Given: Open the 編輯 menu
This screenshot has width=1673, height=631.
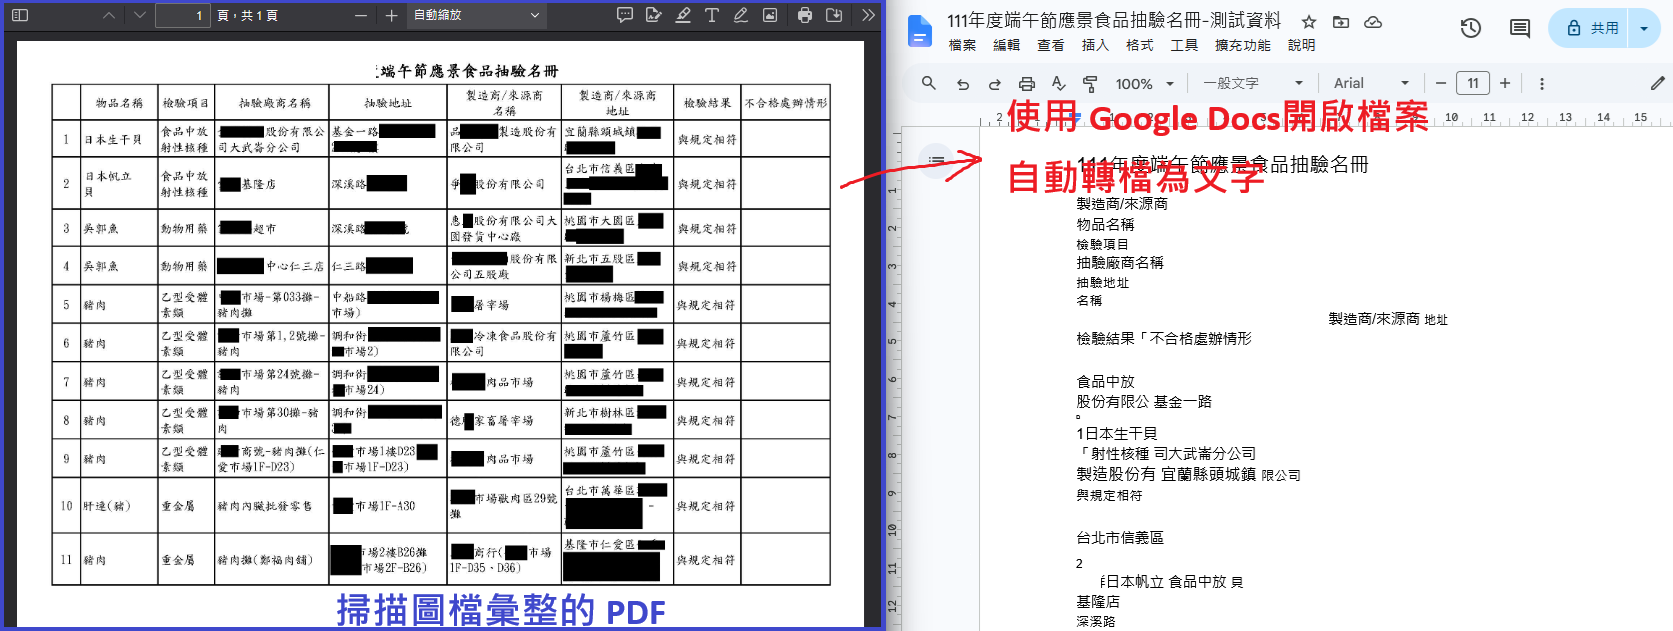Looking at the screenshot, I should click(x=1006, y=45).
